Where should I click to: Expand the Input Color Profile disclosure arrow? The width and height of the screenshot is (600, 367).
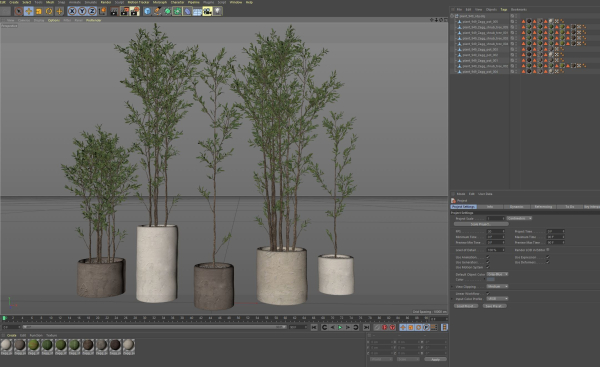[x=452, y=299]
